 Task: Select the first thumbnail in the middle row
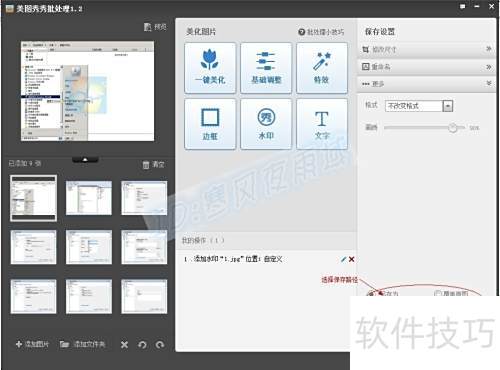click(33, 247)
